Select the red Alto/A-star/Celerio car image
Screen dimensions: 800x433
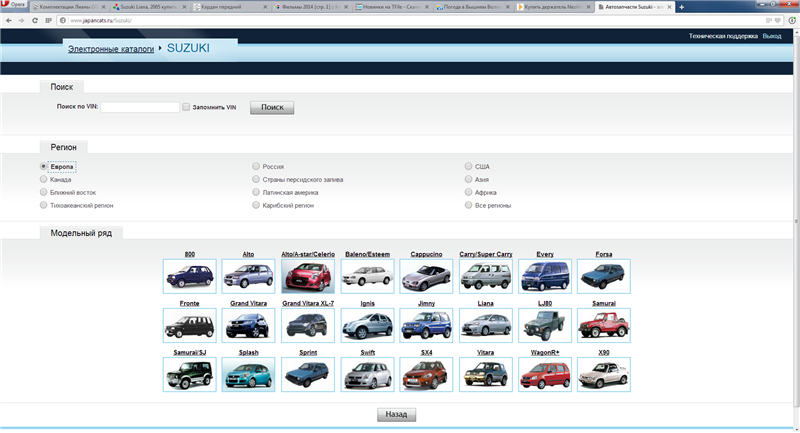click(308, 276)
